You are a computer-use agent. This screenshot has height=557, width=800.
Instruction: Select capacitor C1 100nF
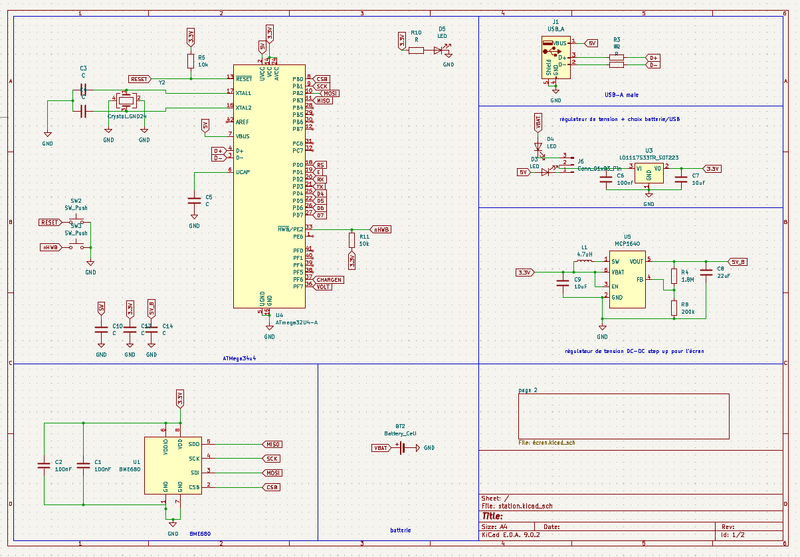click(83, 465)
